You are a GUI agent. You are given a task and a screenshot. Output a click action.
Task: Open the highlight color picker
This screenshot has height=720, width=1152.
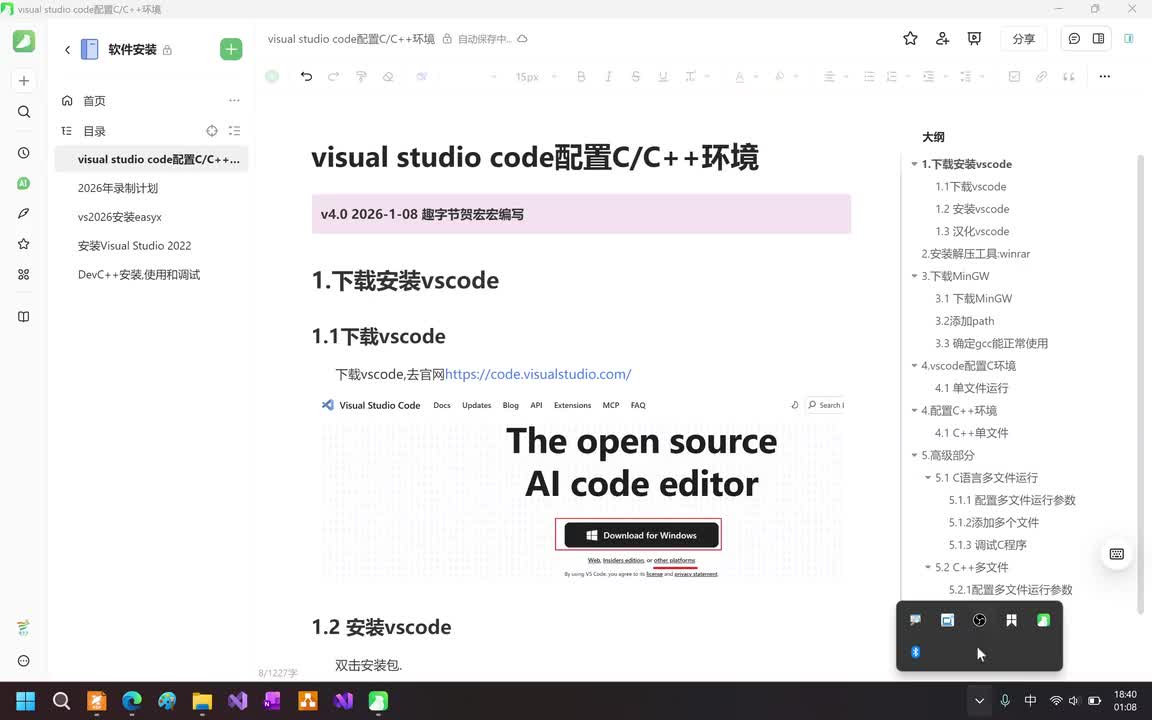pyautogui.click(x=780, y=76)
